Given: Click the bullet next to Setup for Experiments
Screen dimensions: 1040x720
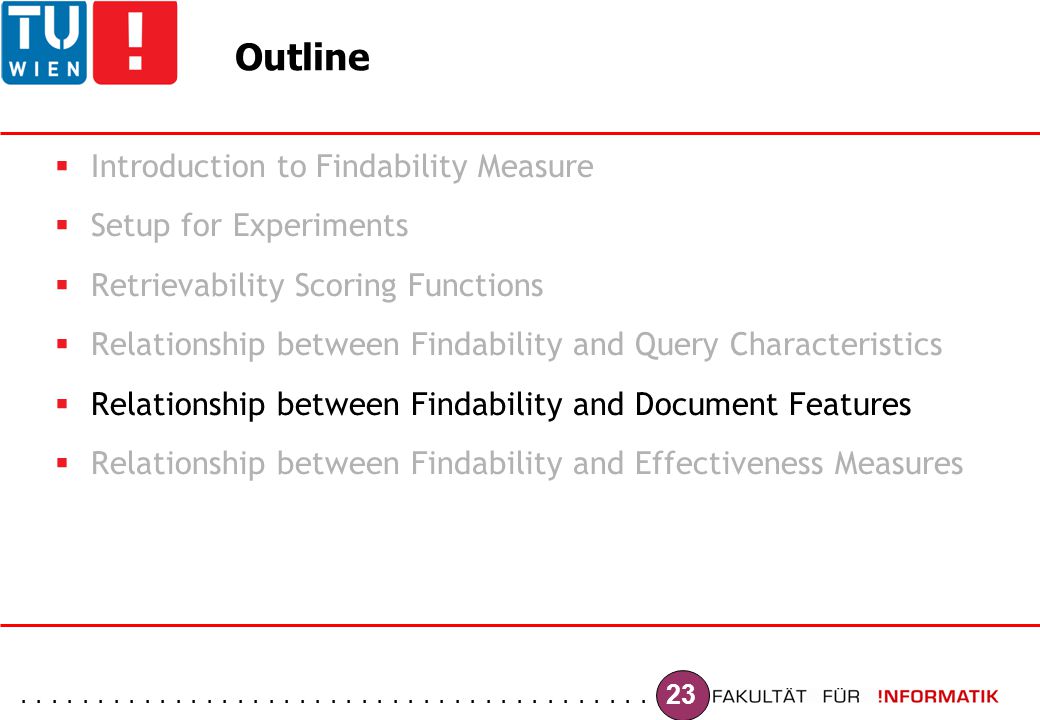Looking at the screenshot, I should 62,225.
